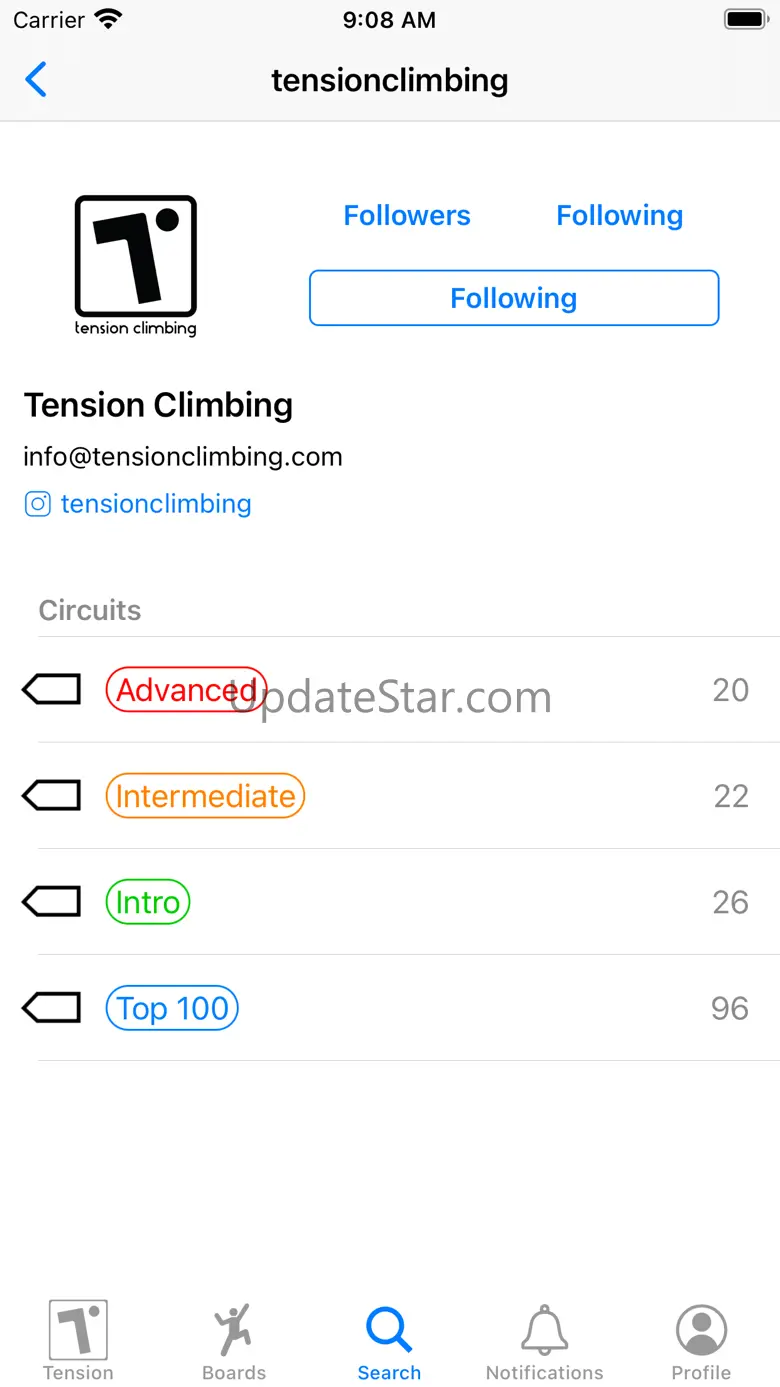Go to the Profile tab
Viewport: 780px width, 1387px height.
tap(701, 1340)
